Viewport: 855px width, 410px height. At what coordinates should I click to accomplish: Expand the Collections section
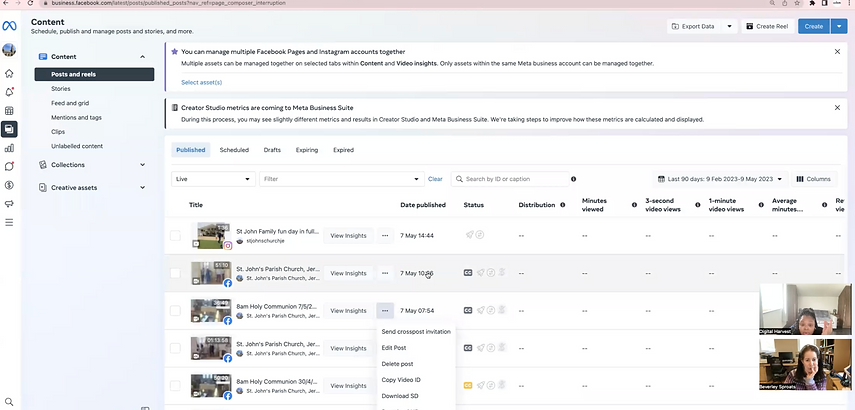tap(143, 165)
